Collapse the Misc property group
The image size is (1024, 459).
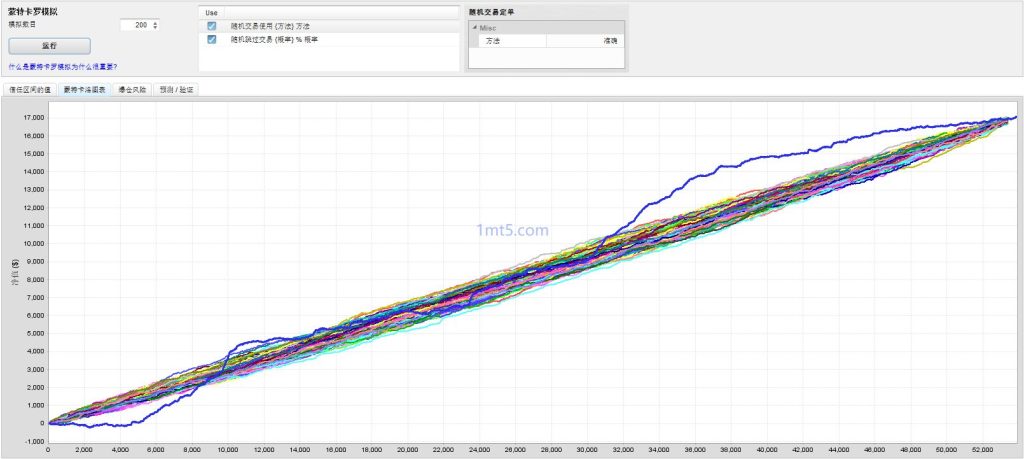475,28
